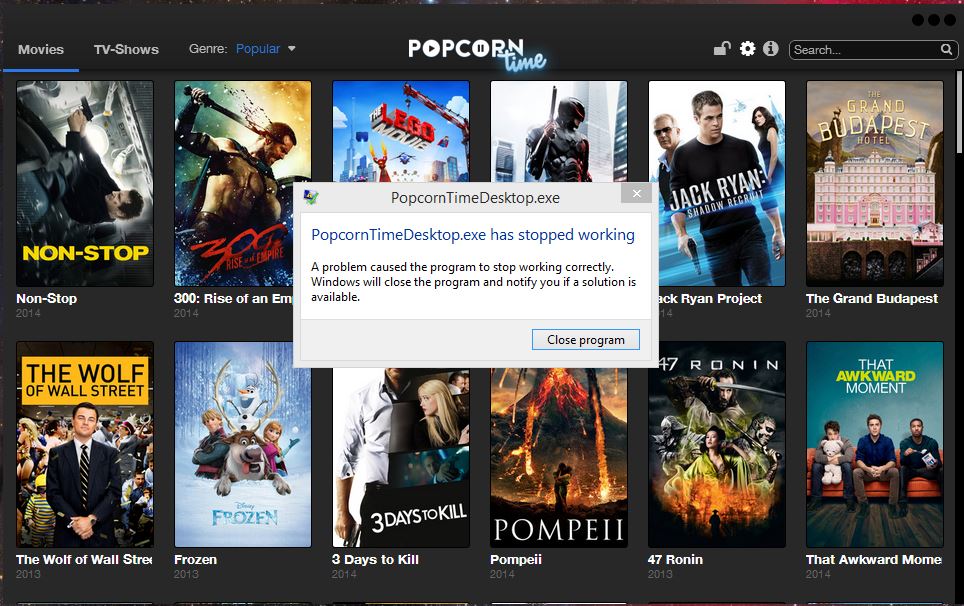Viewport: 964px width, 606px height.
Task: Click the Close program button
Action: 585,340
